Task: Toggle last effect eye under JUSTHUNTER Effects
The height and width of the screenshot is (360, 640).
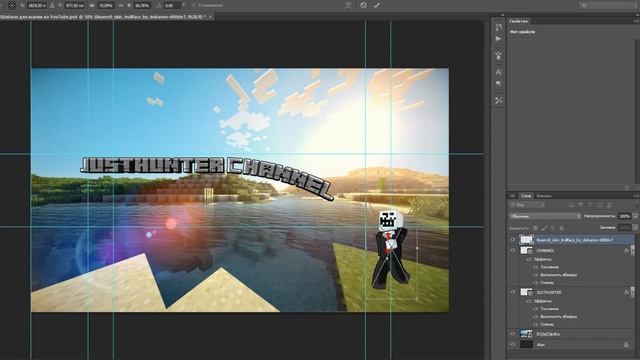Action: pyautogui.click(x=536, y=324)
